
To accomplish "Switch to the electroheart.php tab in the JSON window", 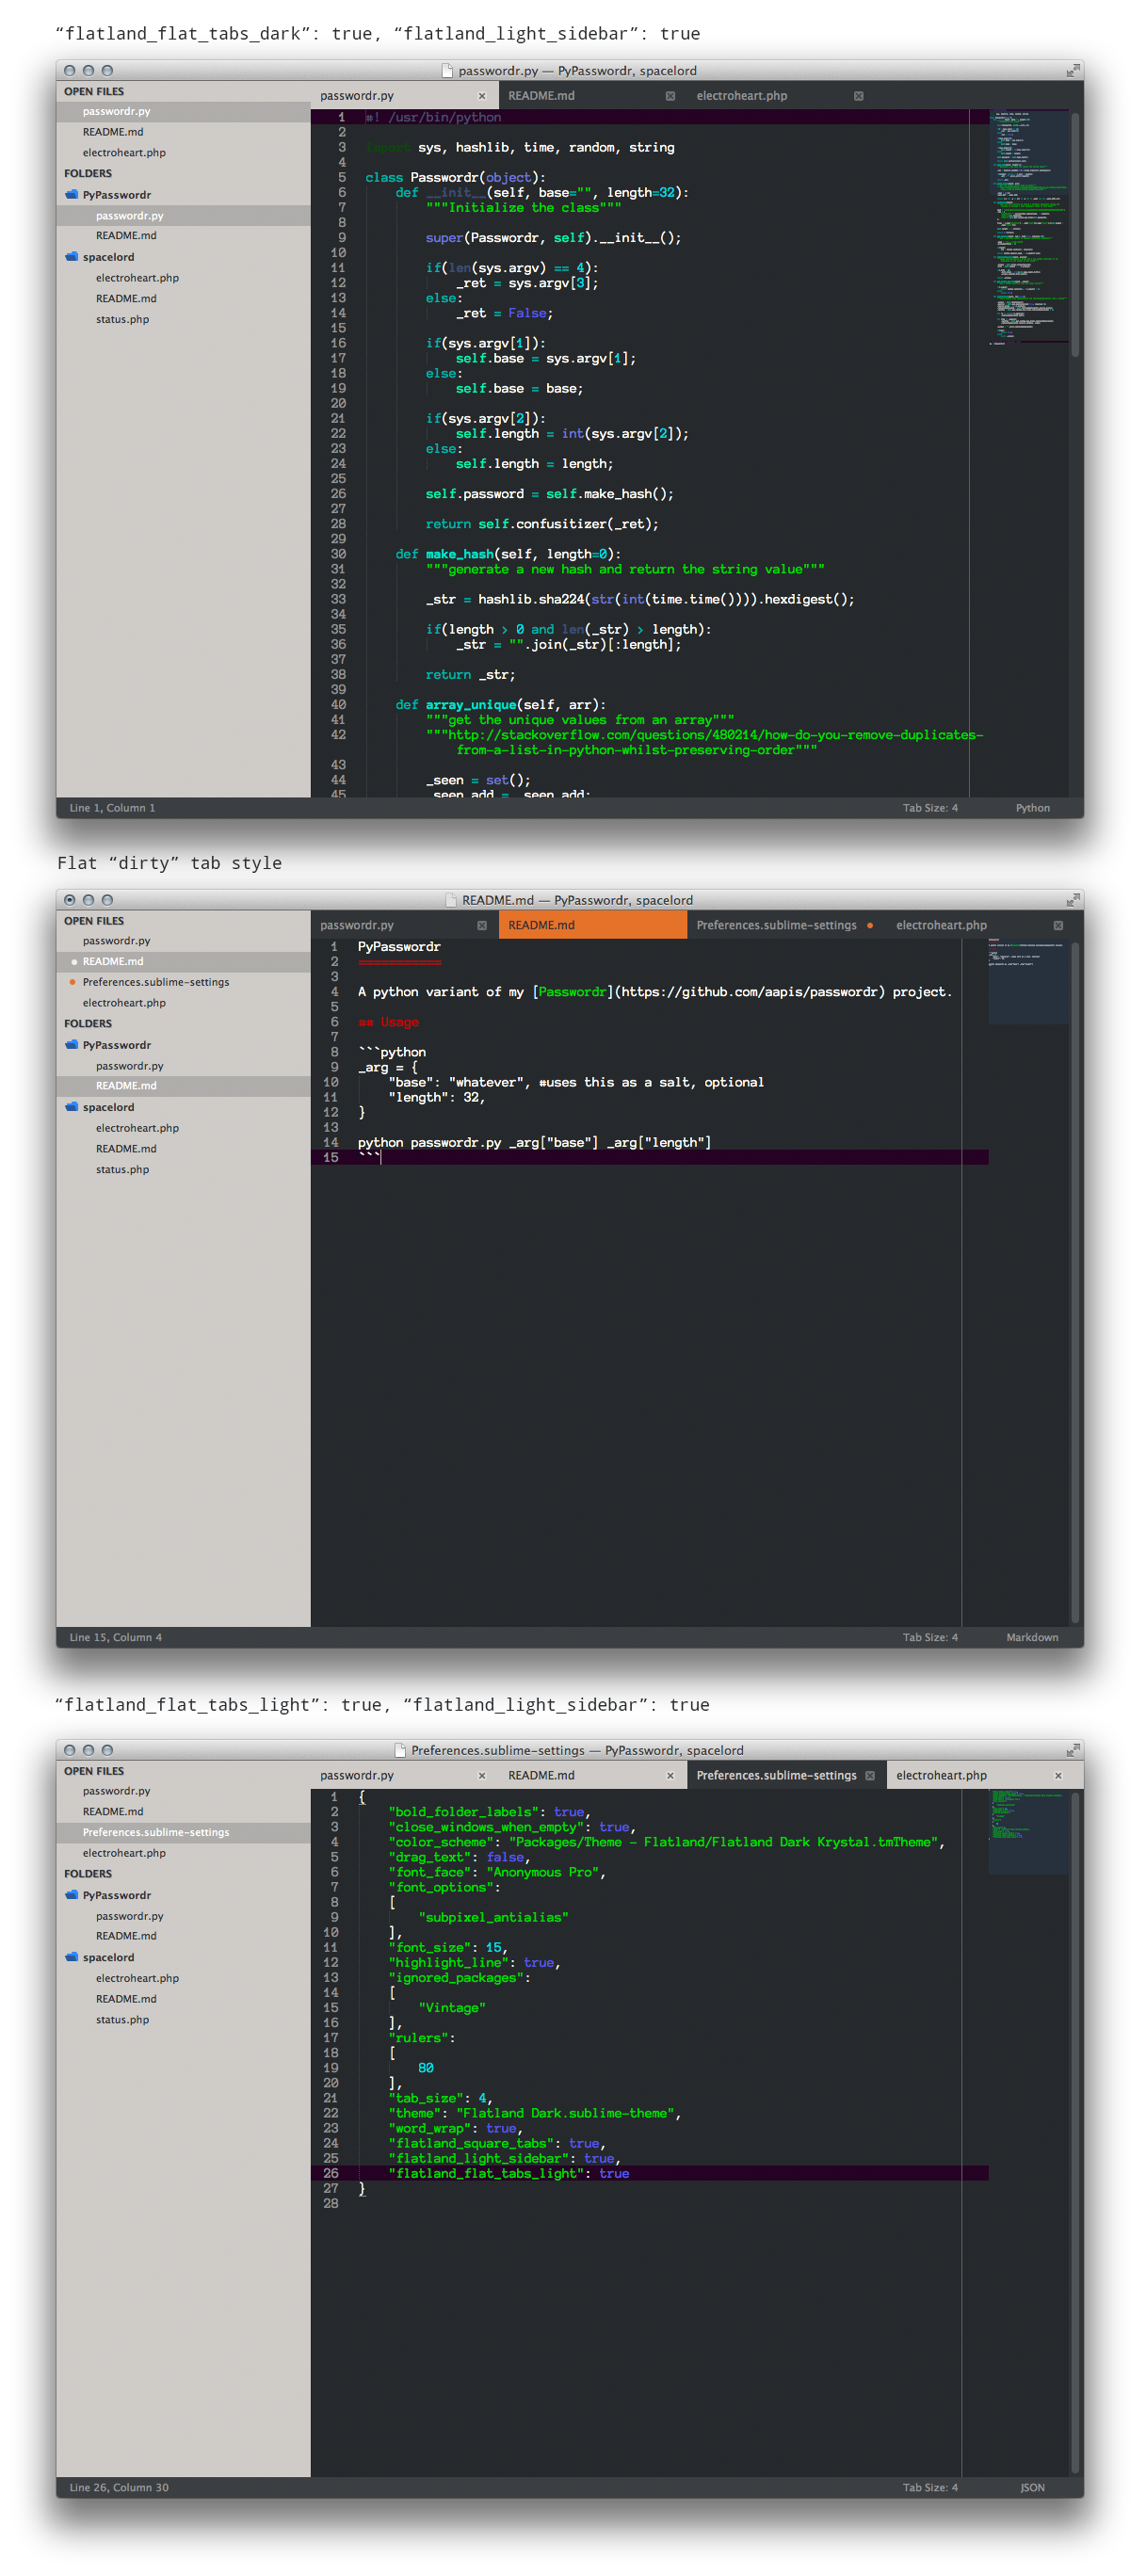I will pyautogui.click(x=941, y=1776).
